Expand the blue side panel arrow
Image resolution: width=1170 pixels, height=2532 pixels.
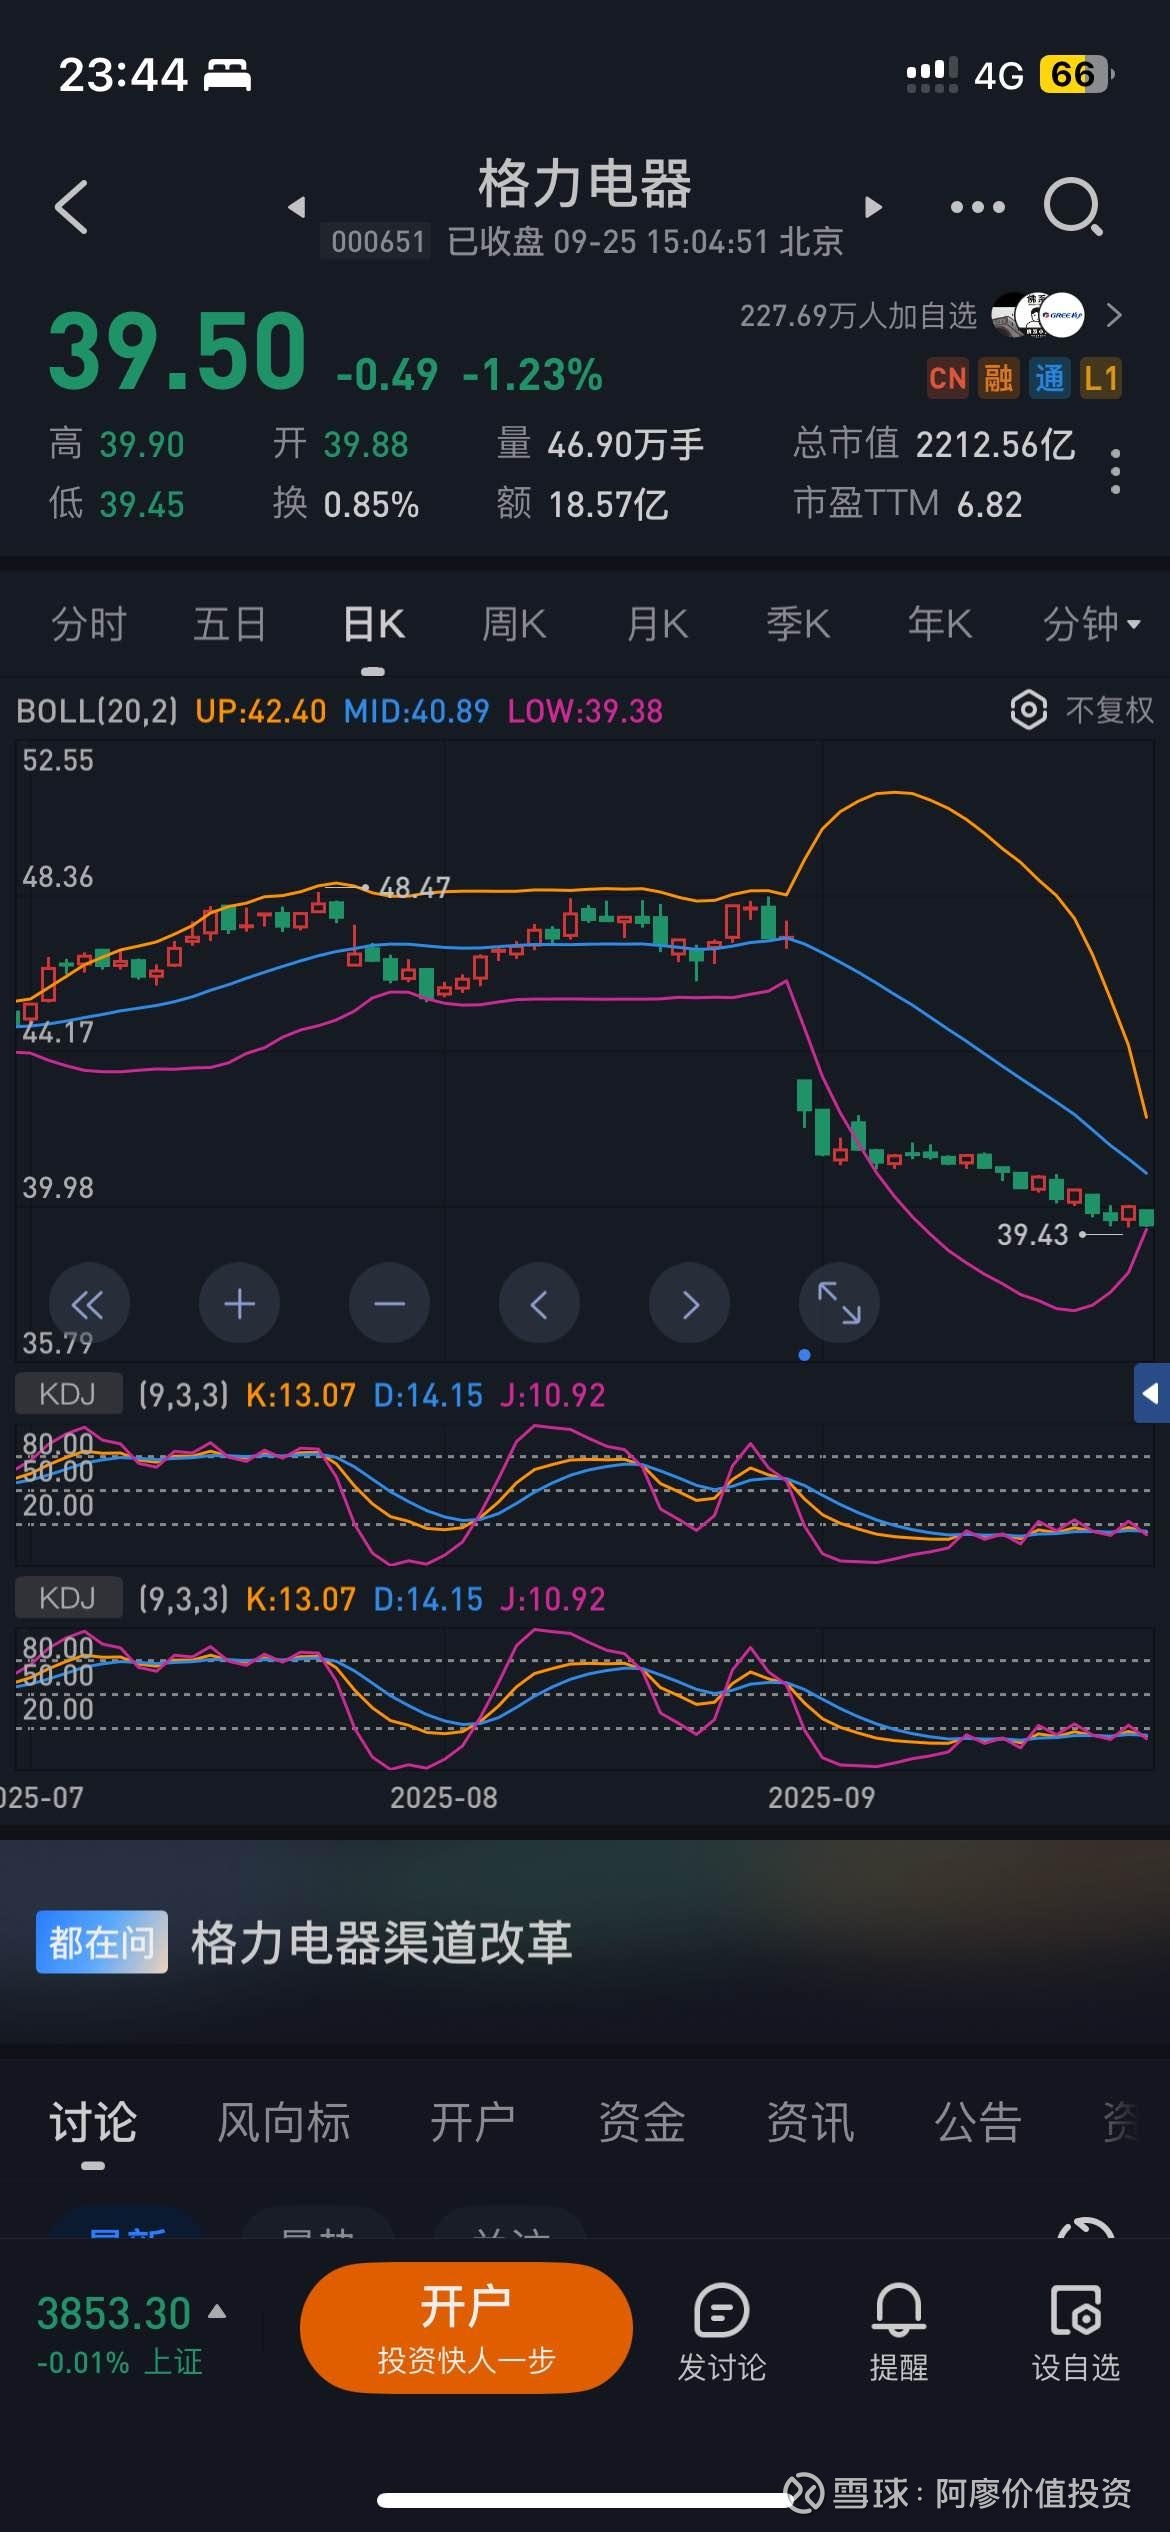click(1151, 1393)
